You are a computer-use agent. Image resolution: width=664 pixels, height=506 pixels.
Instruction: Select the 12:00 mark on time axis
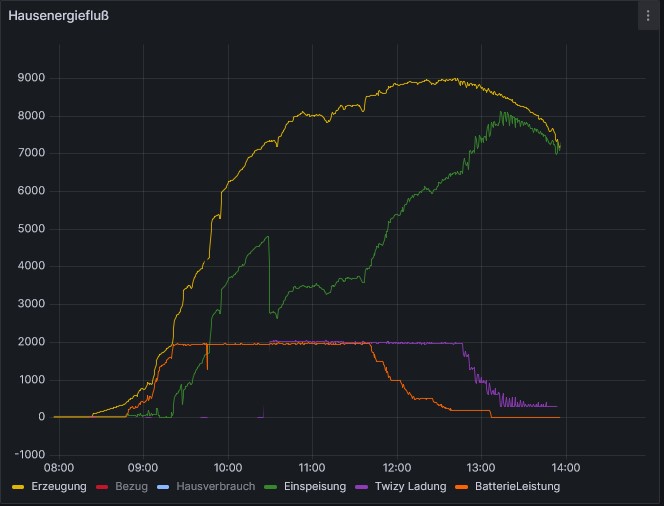pyautogui.click(x=397, y=465)
